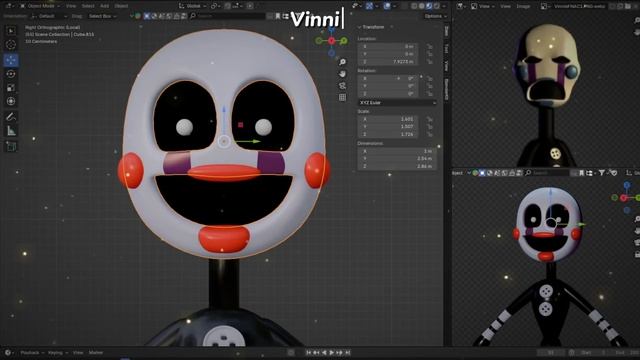This screenshot has width=640, height=360.
Task: Edit Scale X value field
Action: coord(388,119)
